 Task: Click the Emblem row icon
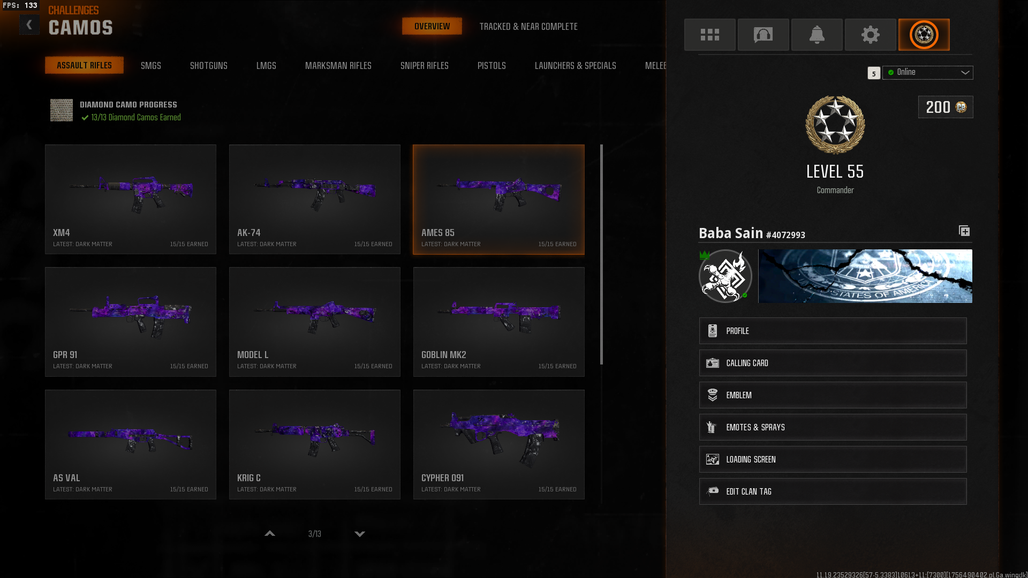713,395
